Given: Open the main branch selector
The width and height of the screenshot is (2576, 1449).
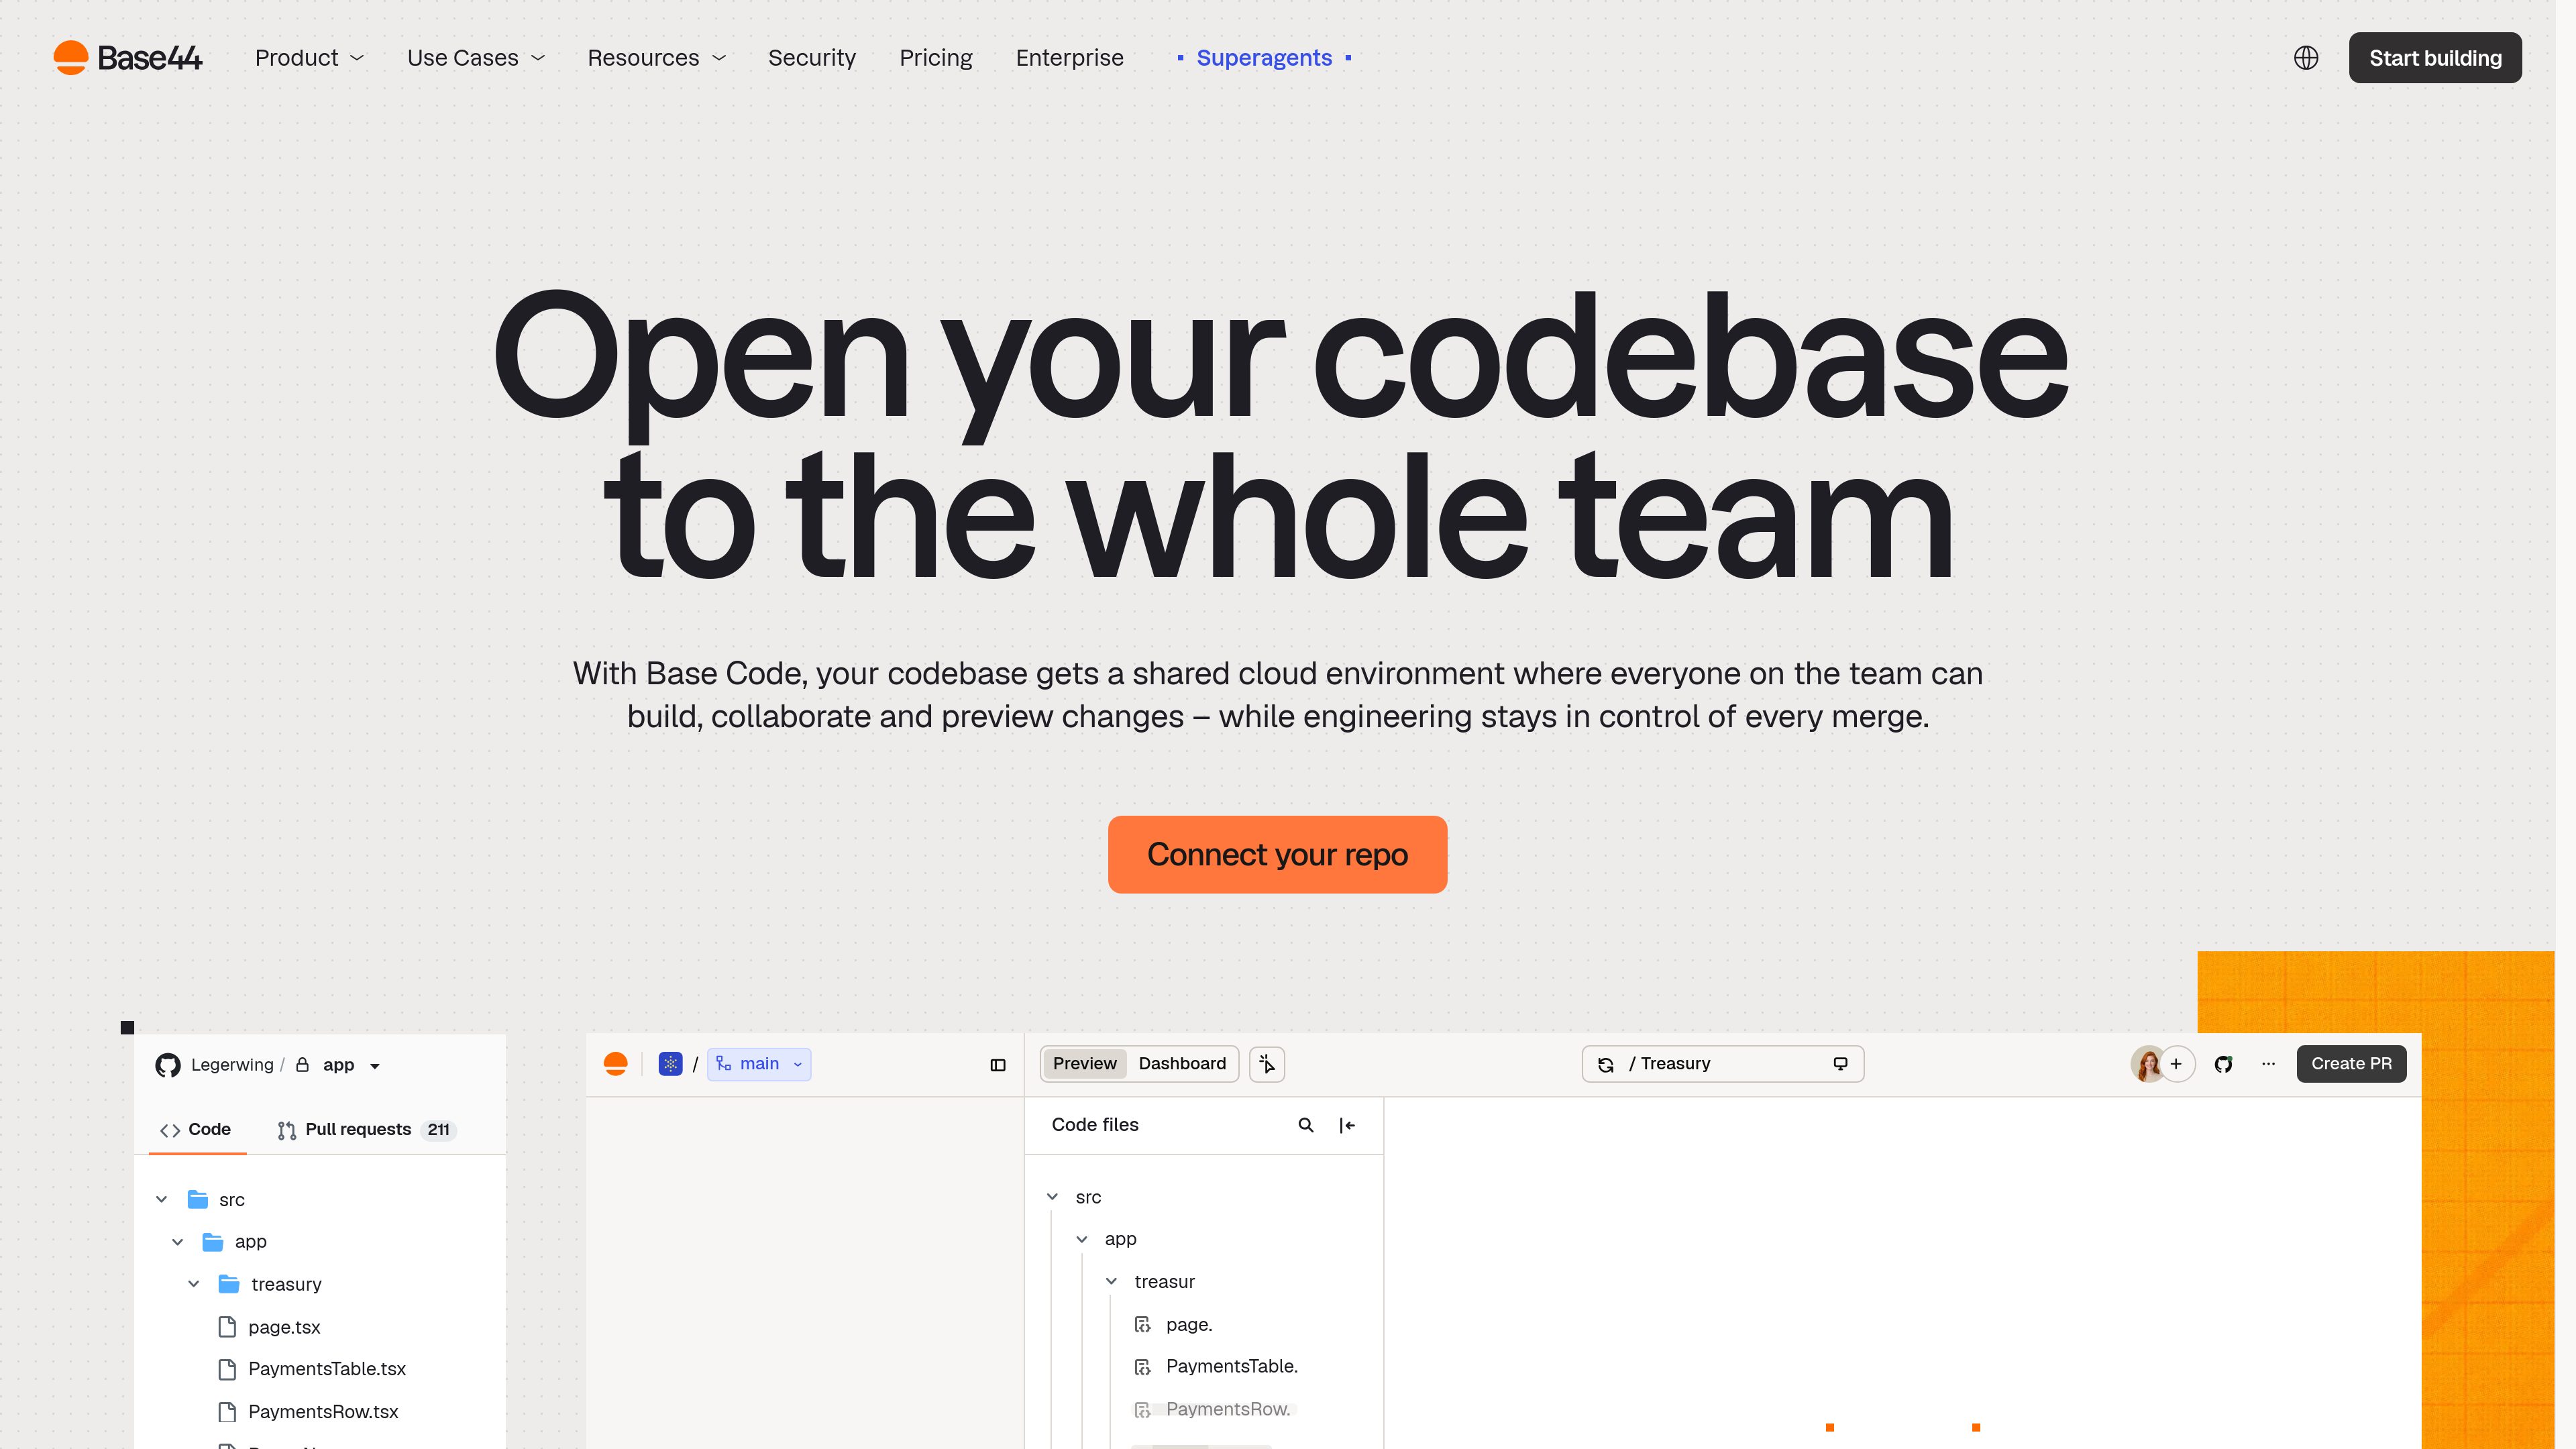Looking at the screenshot, I should 759,1064.
